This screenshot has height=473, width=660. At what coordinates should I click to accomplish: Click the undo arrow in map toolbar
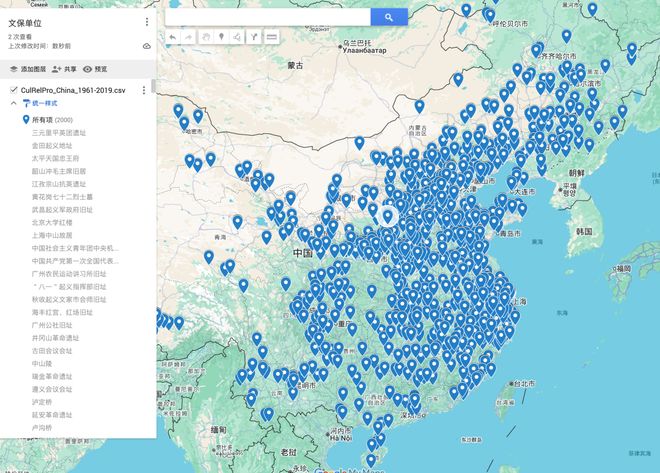coord(173,37)
